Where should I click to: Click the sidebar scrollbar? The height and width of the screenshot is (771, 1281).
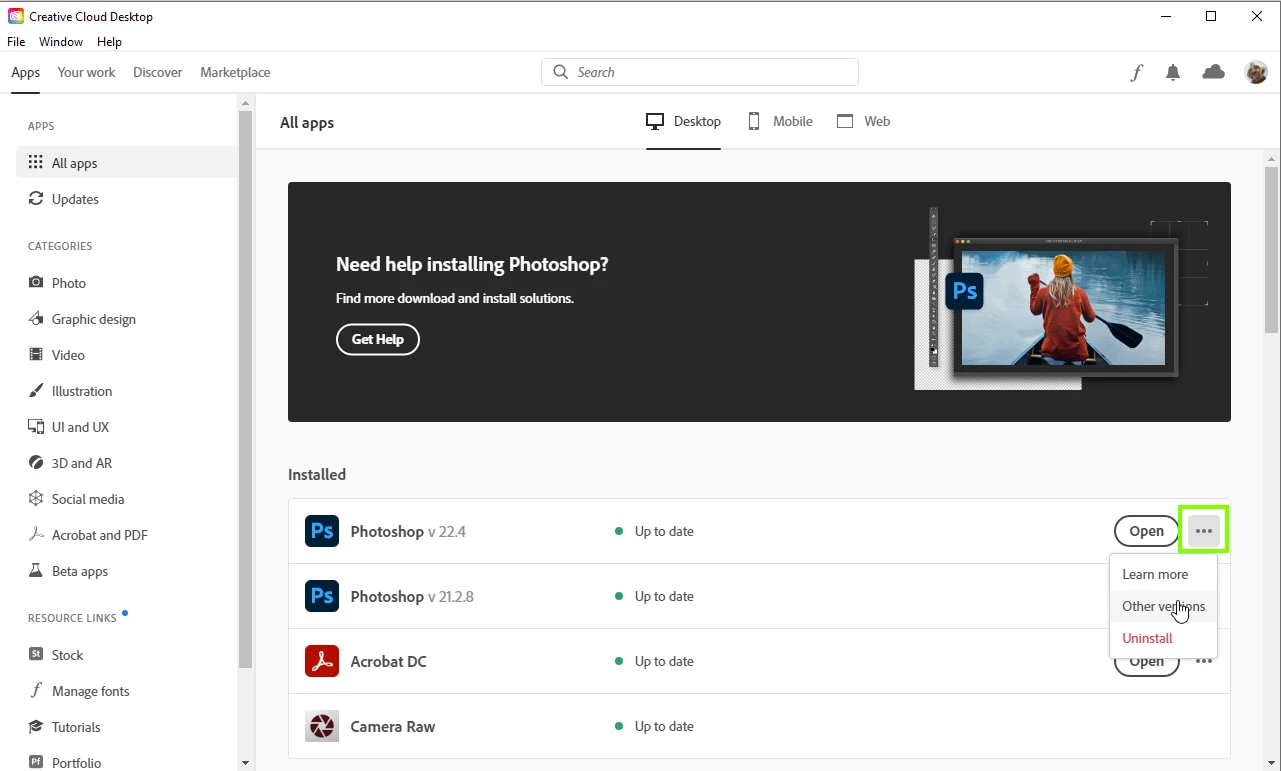click(x=245, y=389)
